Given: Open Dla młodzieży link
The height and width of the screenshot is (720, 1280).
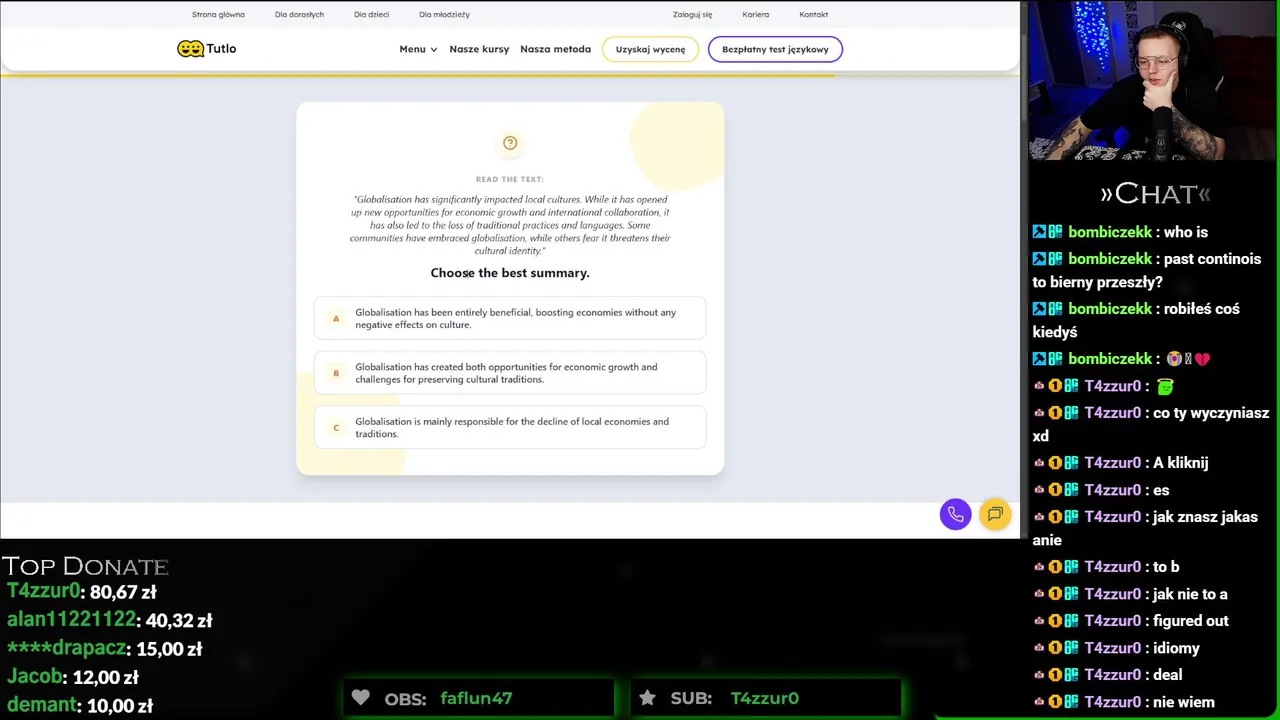Looking at the screenshot, I should click(444, 15).
